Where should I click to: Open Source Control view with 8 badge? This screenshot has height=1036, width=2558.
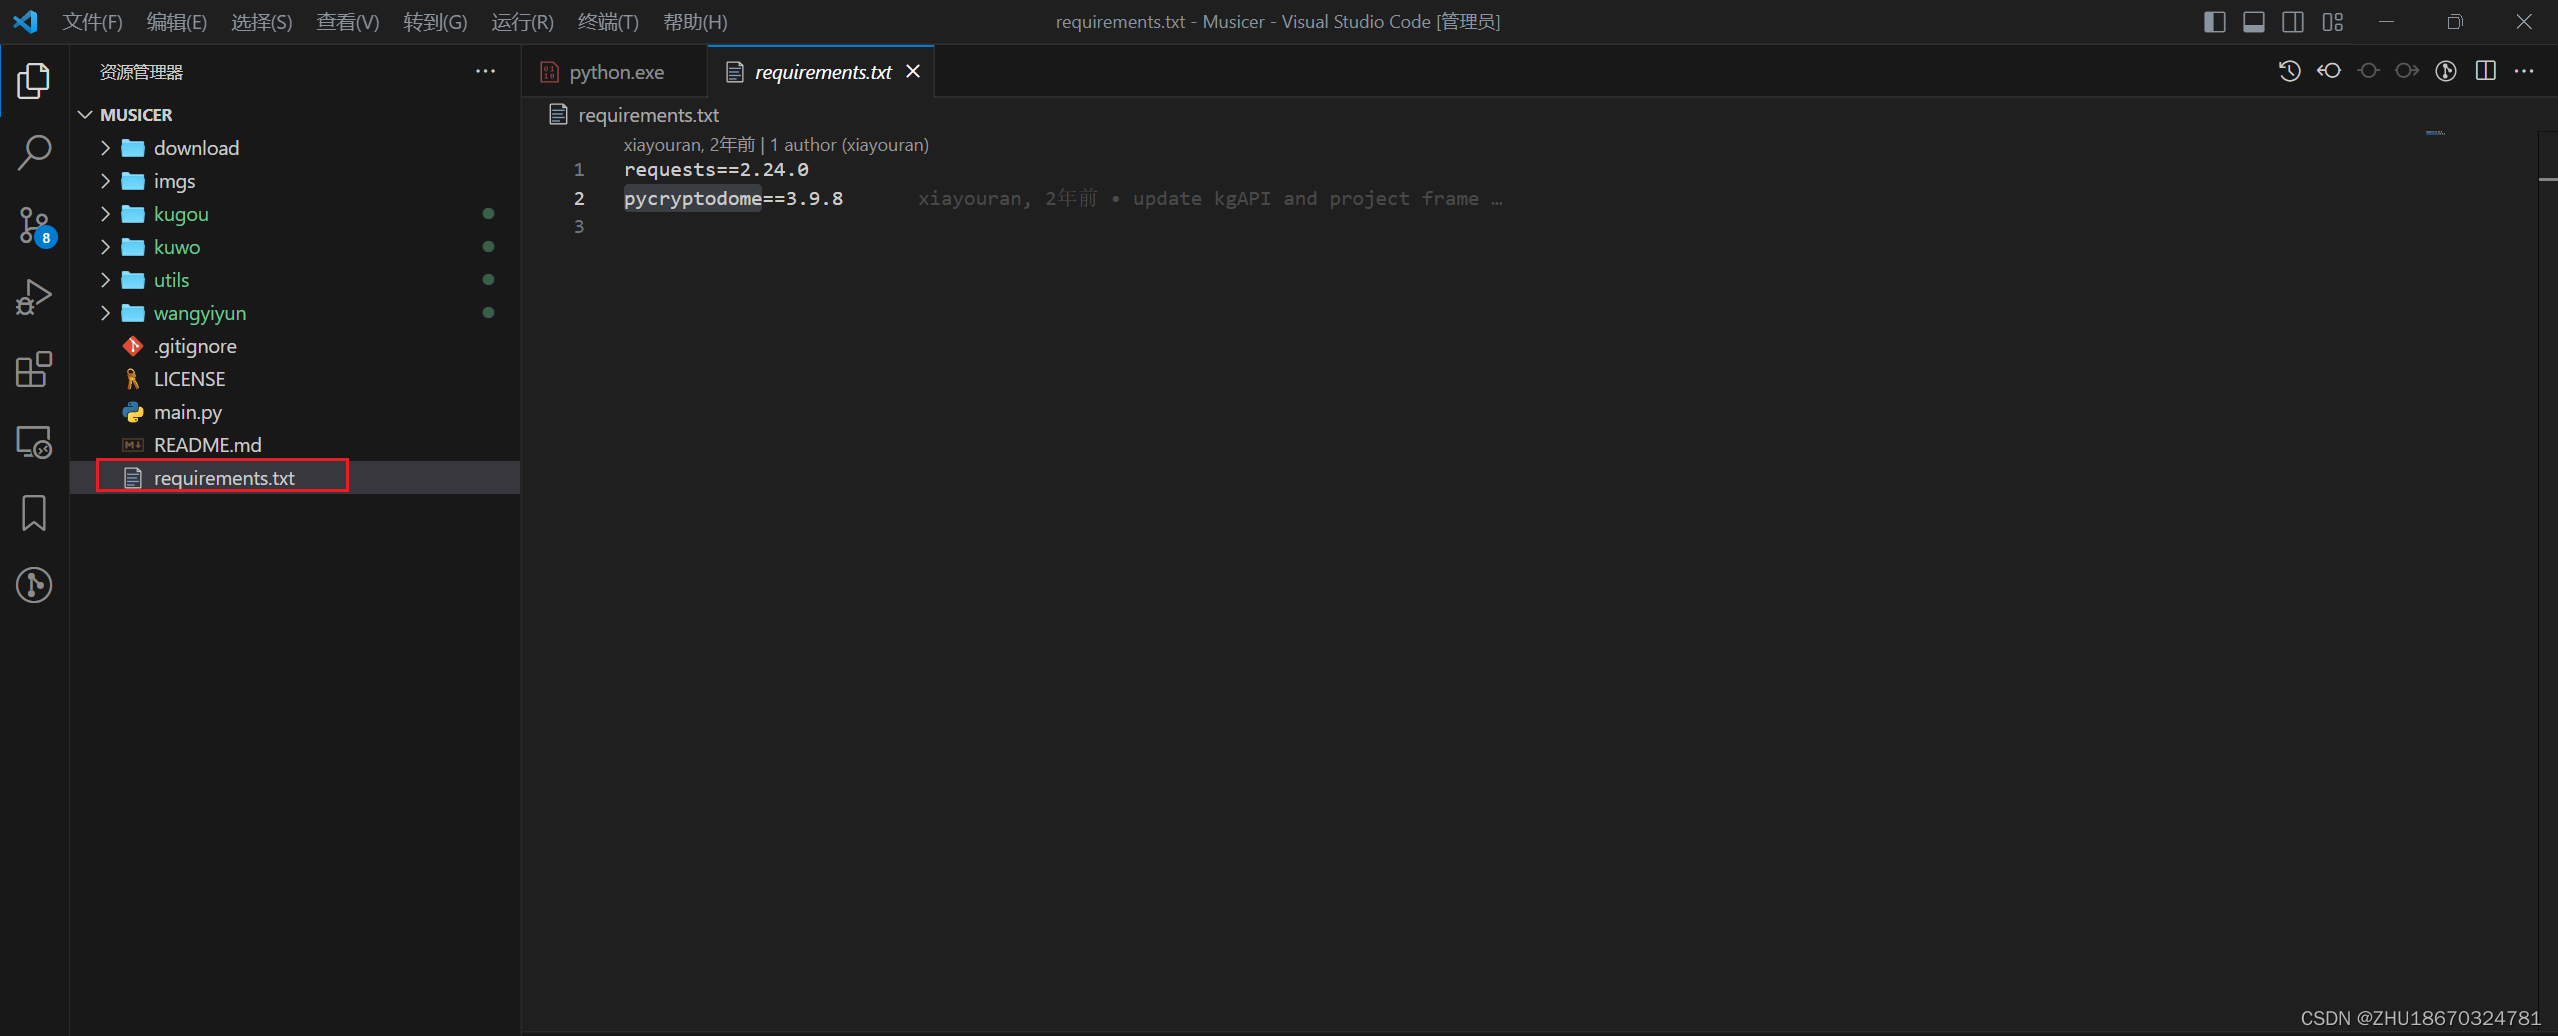34,225
